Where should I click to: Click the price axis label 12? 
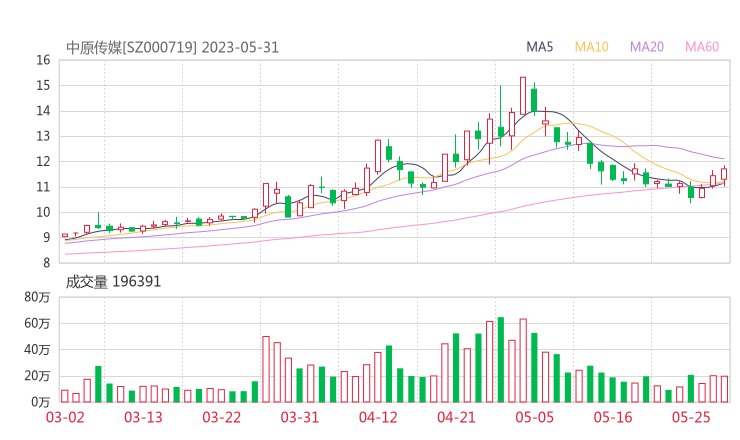[x=43, y=161]
